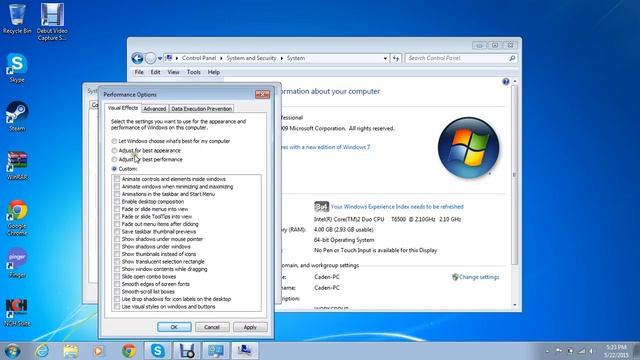The width and height of the screenshot is (640, 360).
Task: Open the WinRAR desktop shortcut
Action: pyautogui.click(x=17, y=165)
